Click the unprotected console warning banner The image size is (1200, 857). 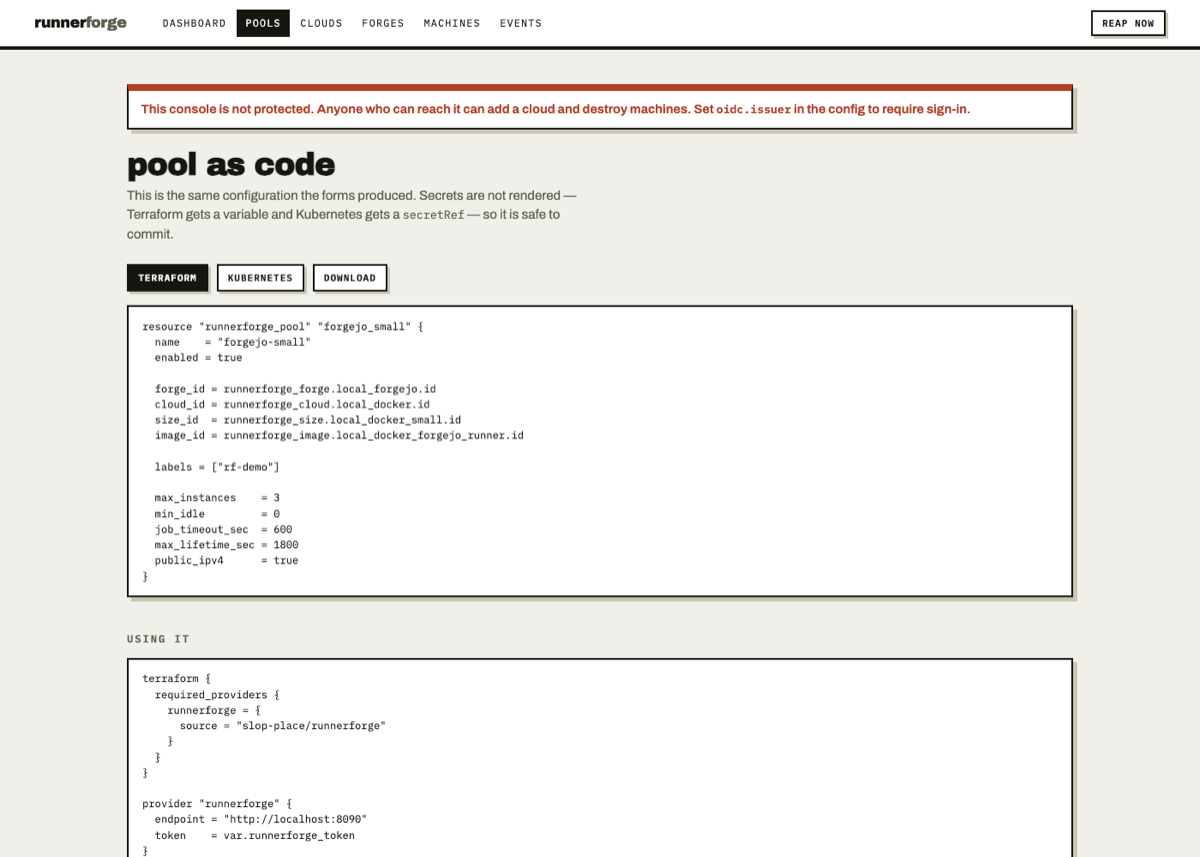click(x=600, y=107)
